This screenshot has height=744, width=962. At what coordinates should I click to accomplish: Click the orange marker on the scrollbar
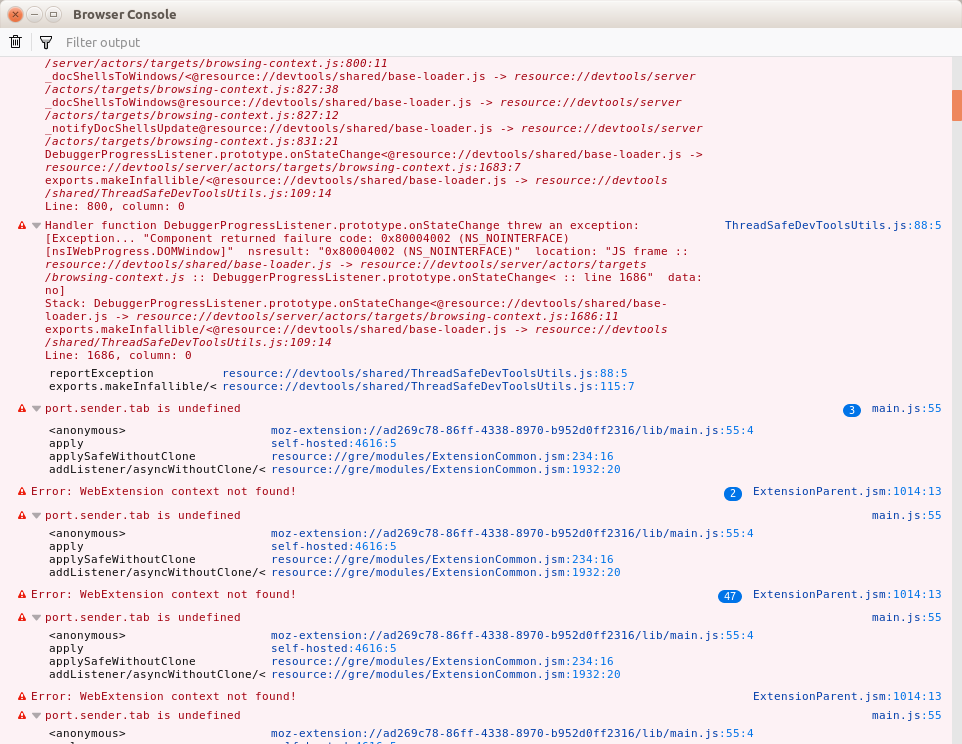click(956, 105)
